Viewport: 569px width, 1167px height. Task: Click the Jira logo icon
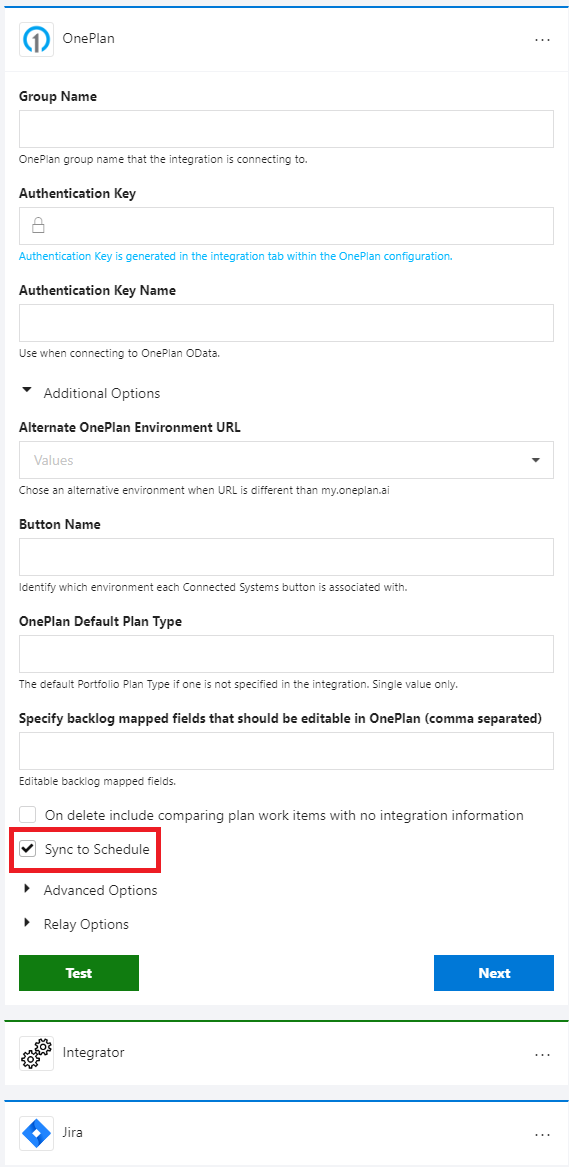36,1134
